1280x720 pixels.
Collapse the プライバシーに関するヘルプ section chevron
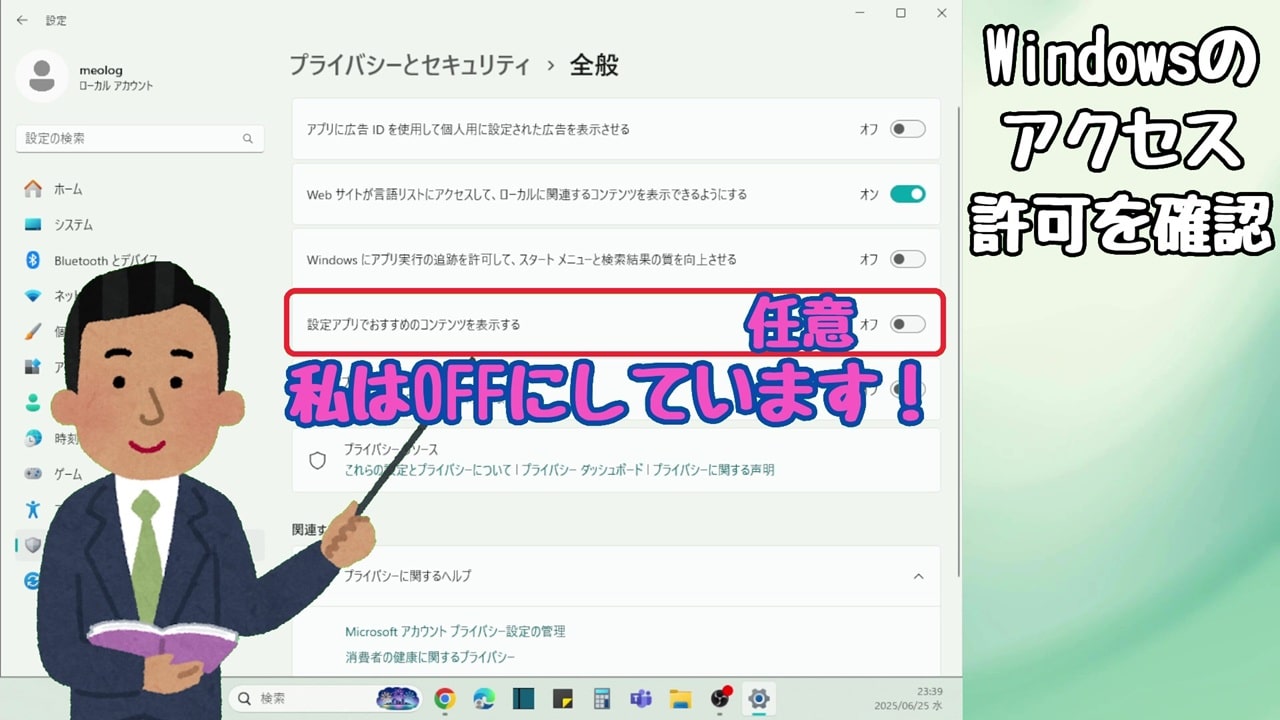click(x=919, y=576)
